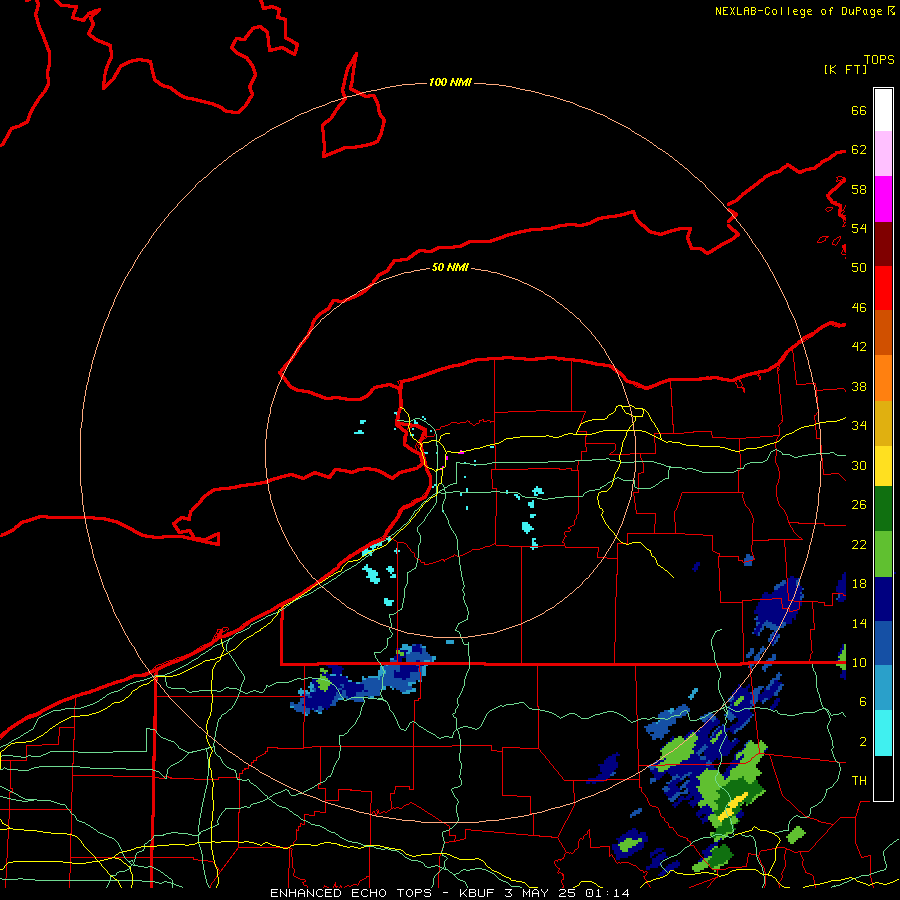The height and width of the screenshot is (900, 900).
Task: Click the "50" legend value
Action: [859, 267]
